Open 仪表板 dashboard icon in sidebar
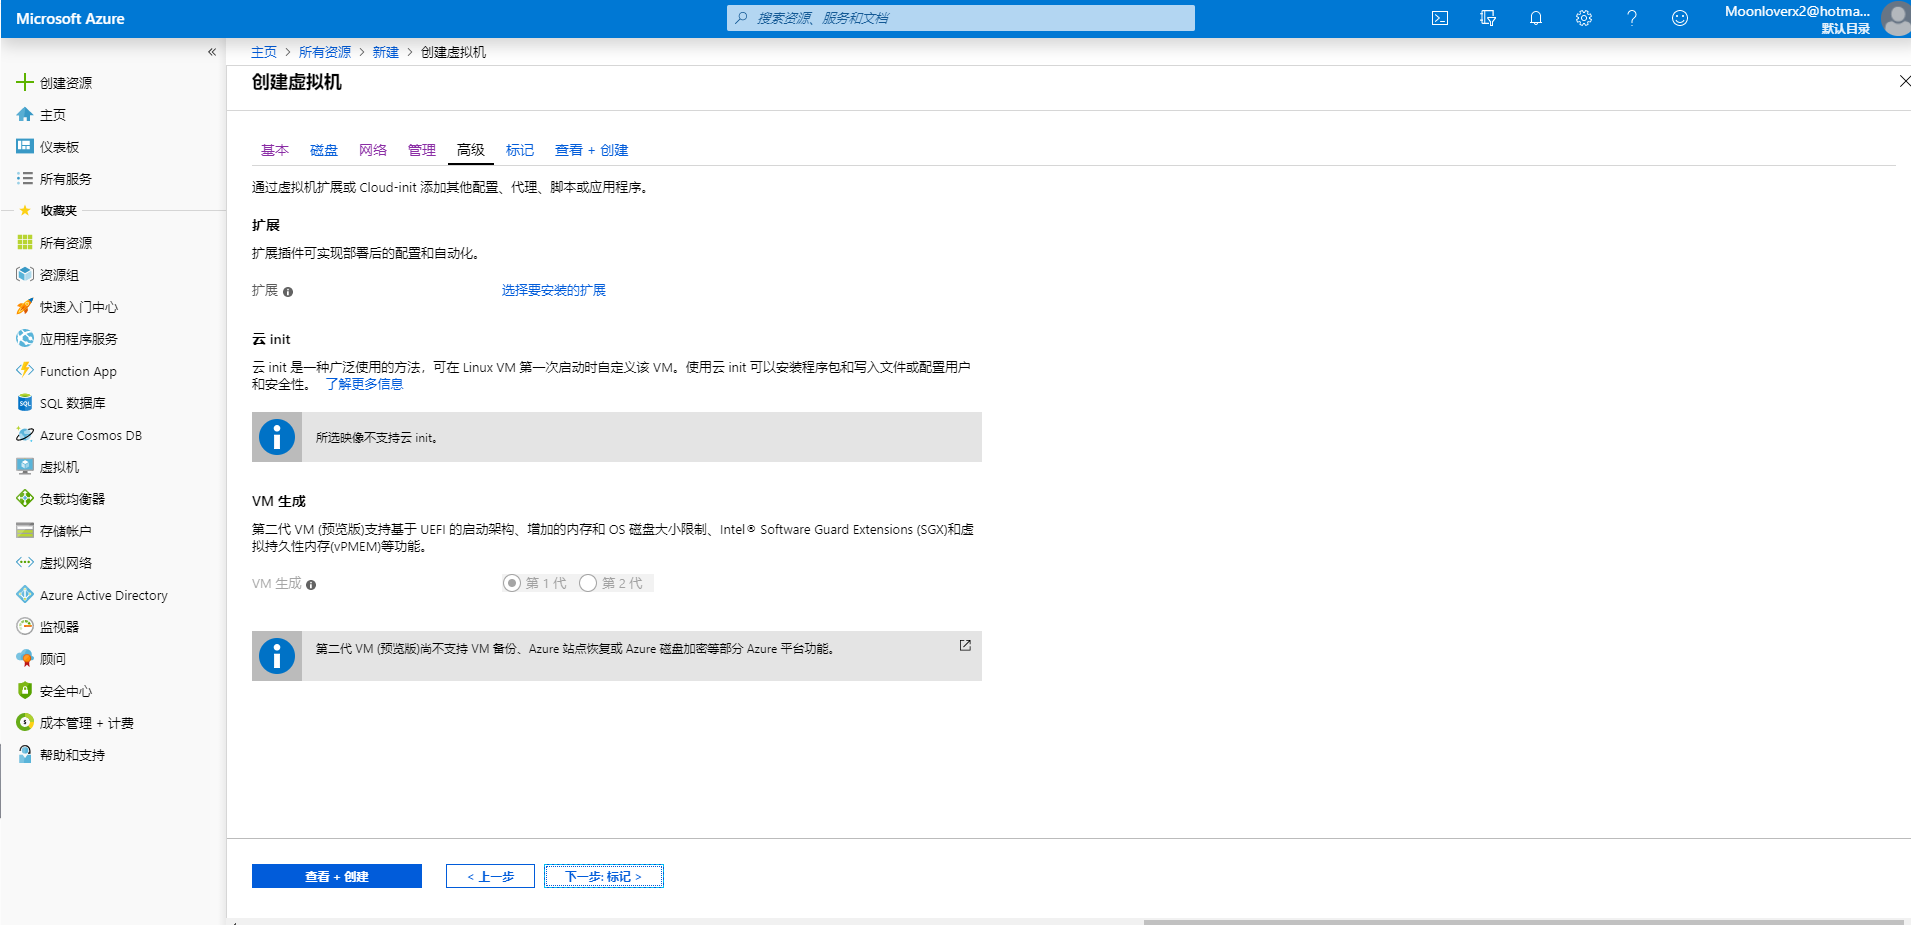1911x925 pixels. tap(25, 146)
